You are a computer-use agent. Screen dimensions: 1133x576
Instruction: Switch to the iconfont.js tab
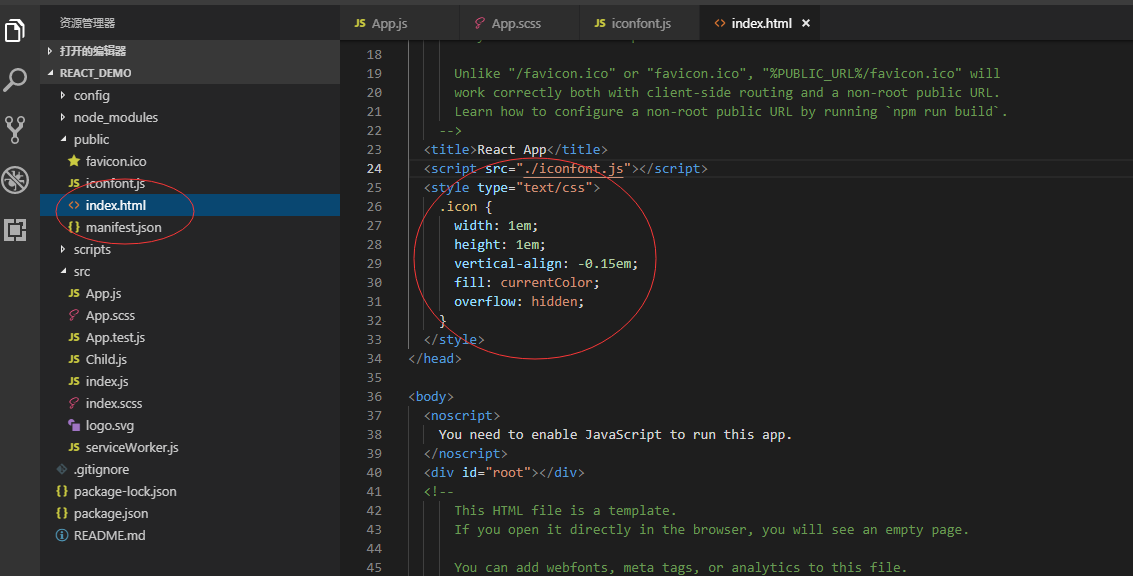(x=640, y=23)
